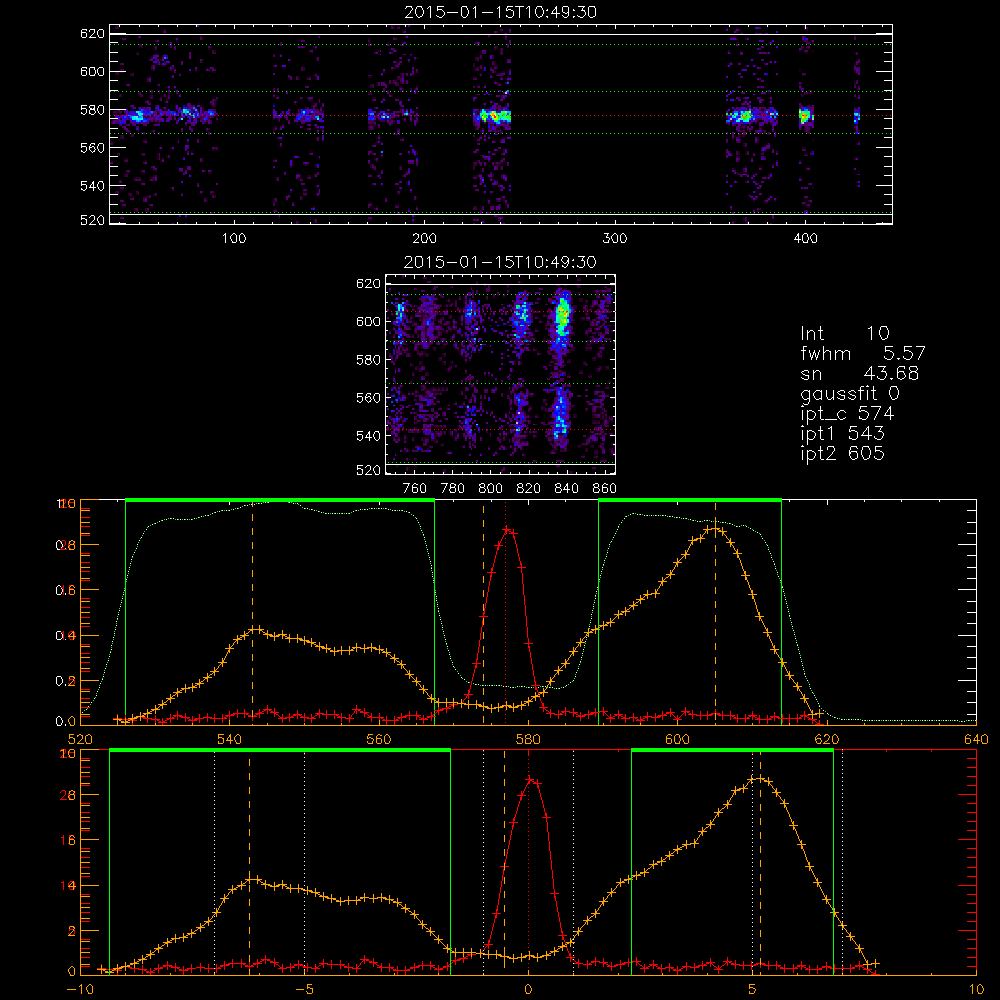The height and width of the screenshot is (1000, 1000).
Task: Click thick green bar spanning 590–614 in upper profile plot
Action: pos(690,500)
